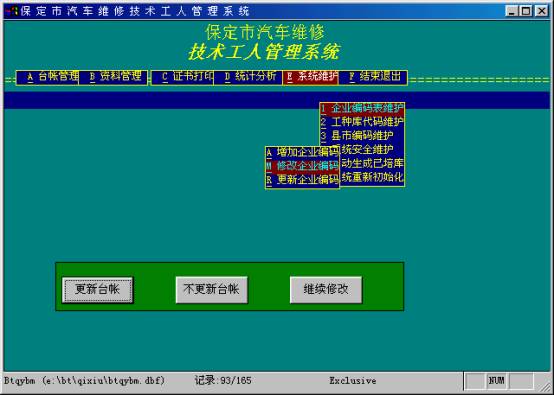The image size is (554, 395).
Task: Click the F 结束退出 menu
Action: pyautogui.click(x=373, y=77)
